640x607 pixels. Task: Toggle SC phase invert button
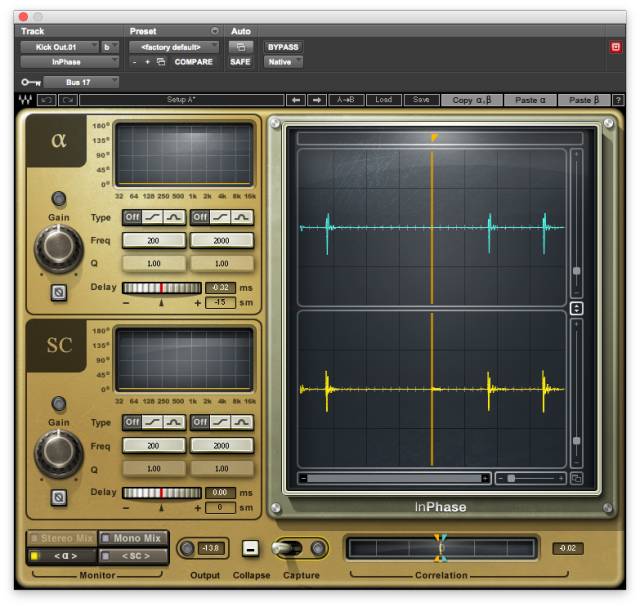pos(59,498)
